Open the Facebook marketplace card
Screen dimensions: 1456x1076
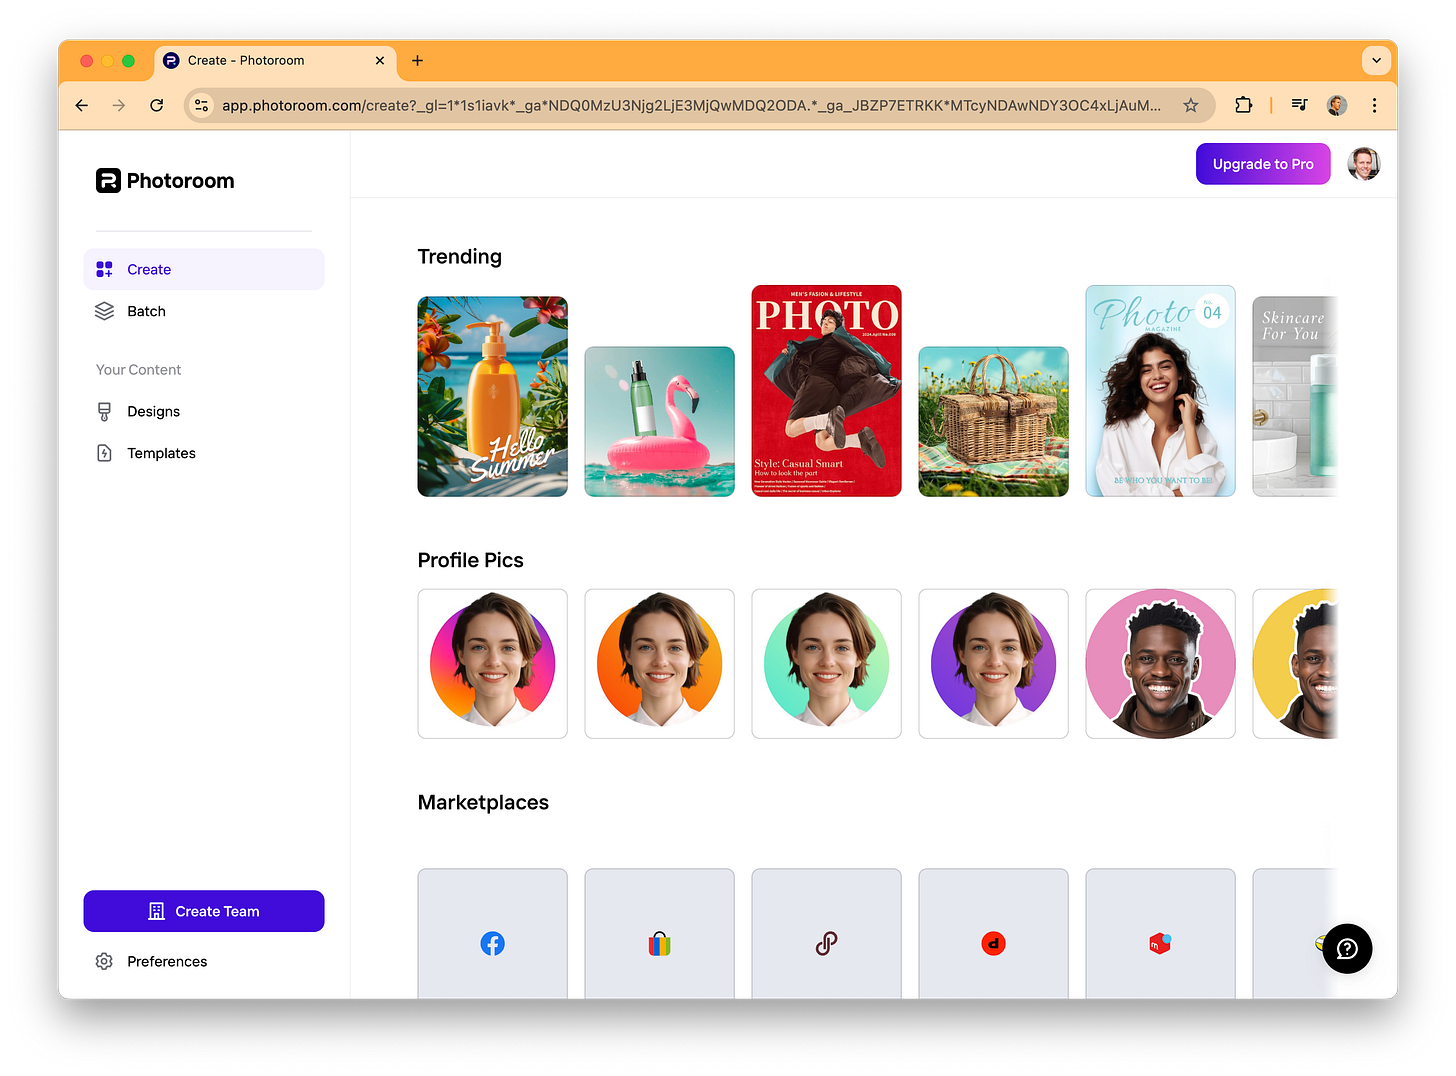[492, 933]
